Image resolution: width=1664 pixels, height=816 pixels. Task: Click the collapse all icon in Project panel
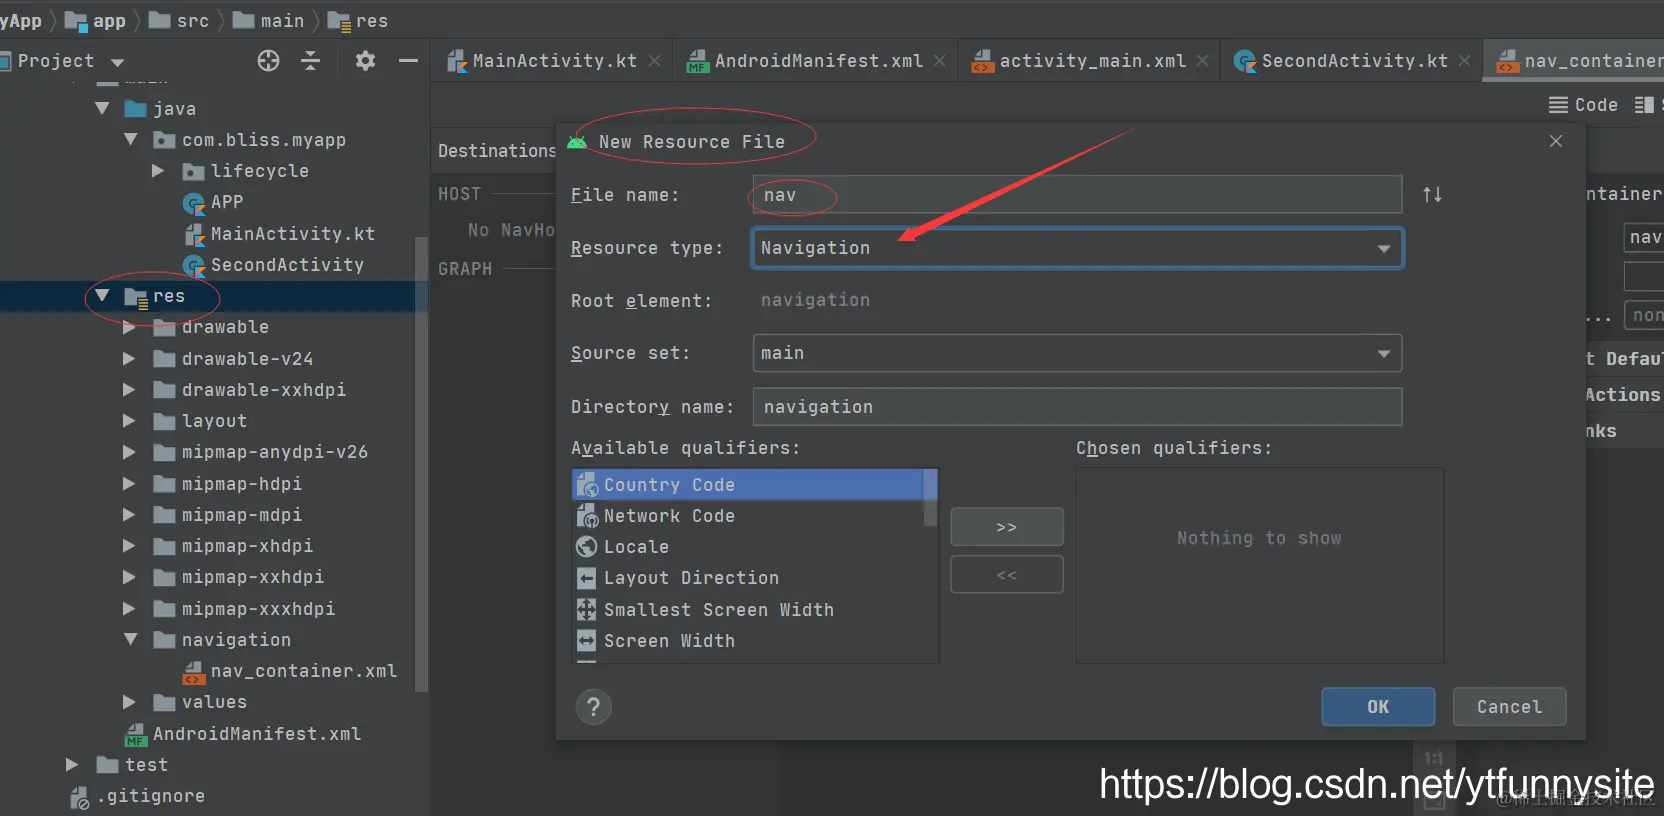pyautogui.click(x=311, y=61)
